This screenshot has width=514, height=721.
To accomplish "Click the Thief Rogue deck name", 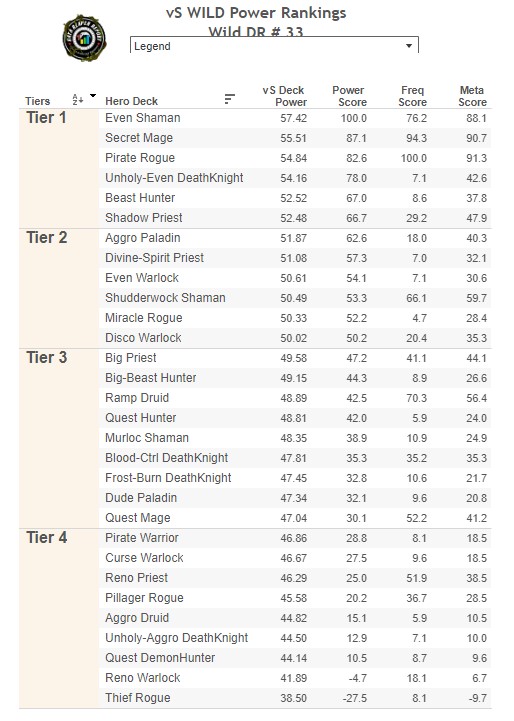I will click(x=137, y=698).
